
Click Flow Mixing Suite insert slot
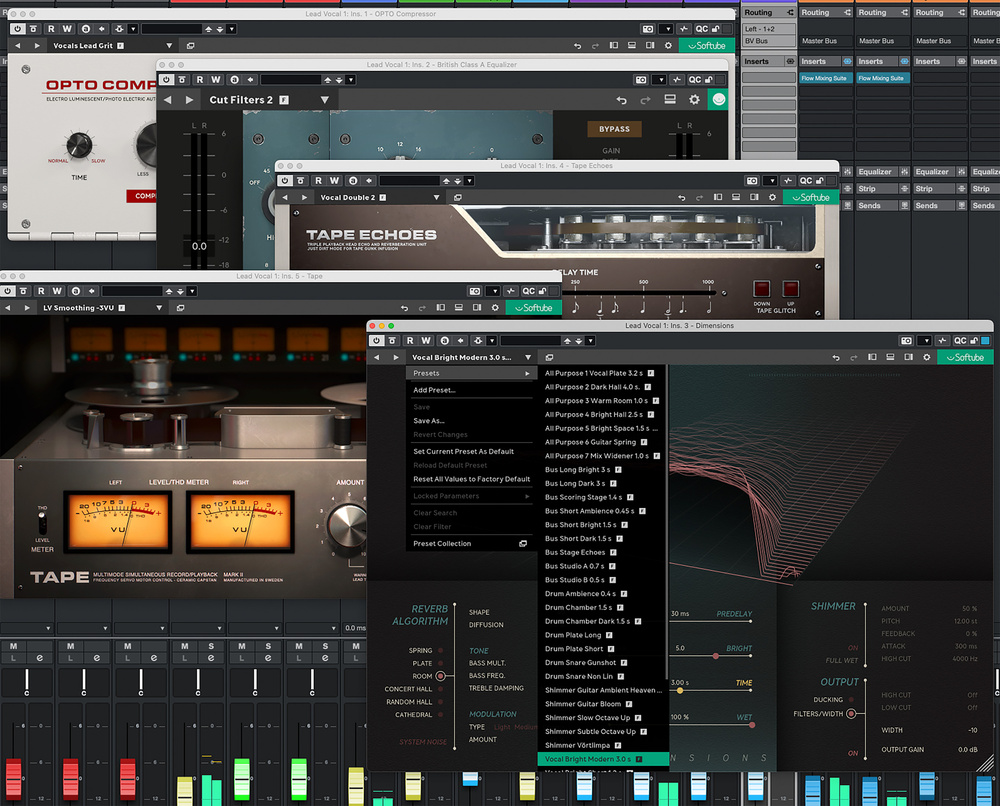point(825,78)
